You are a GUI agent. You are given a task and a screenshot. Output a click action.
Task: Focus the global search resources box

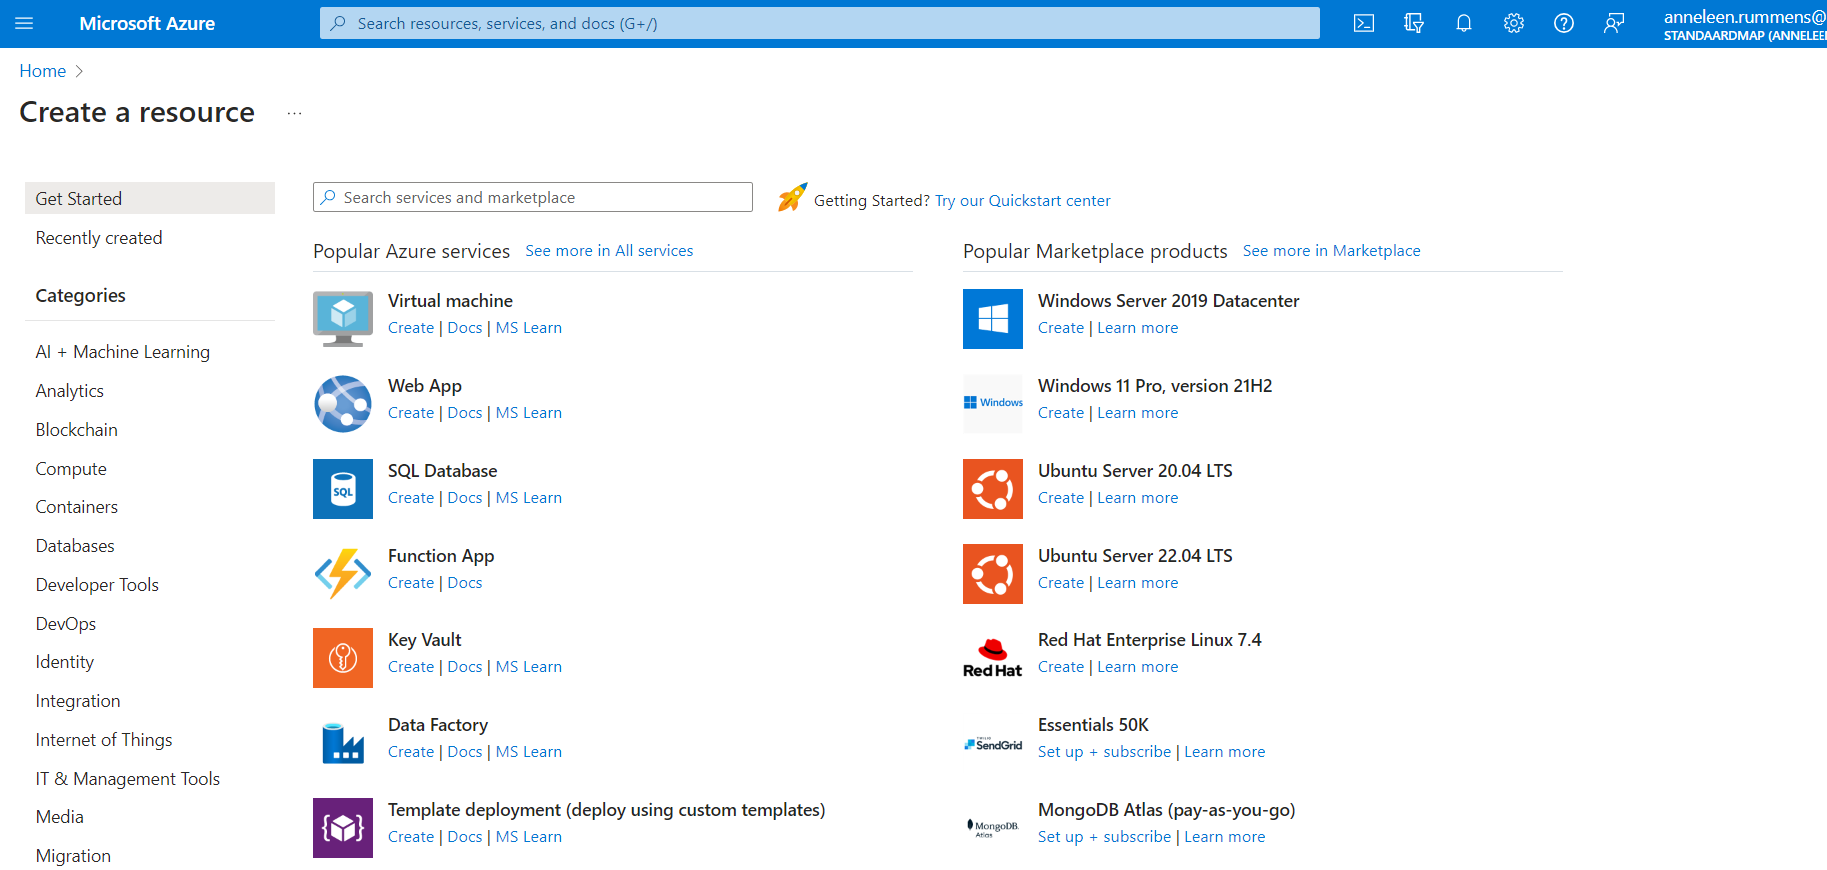(x=820, y=23)
